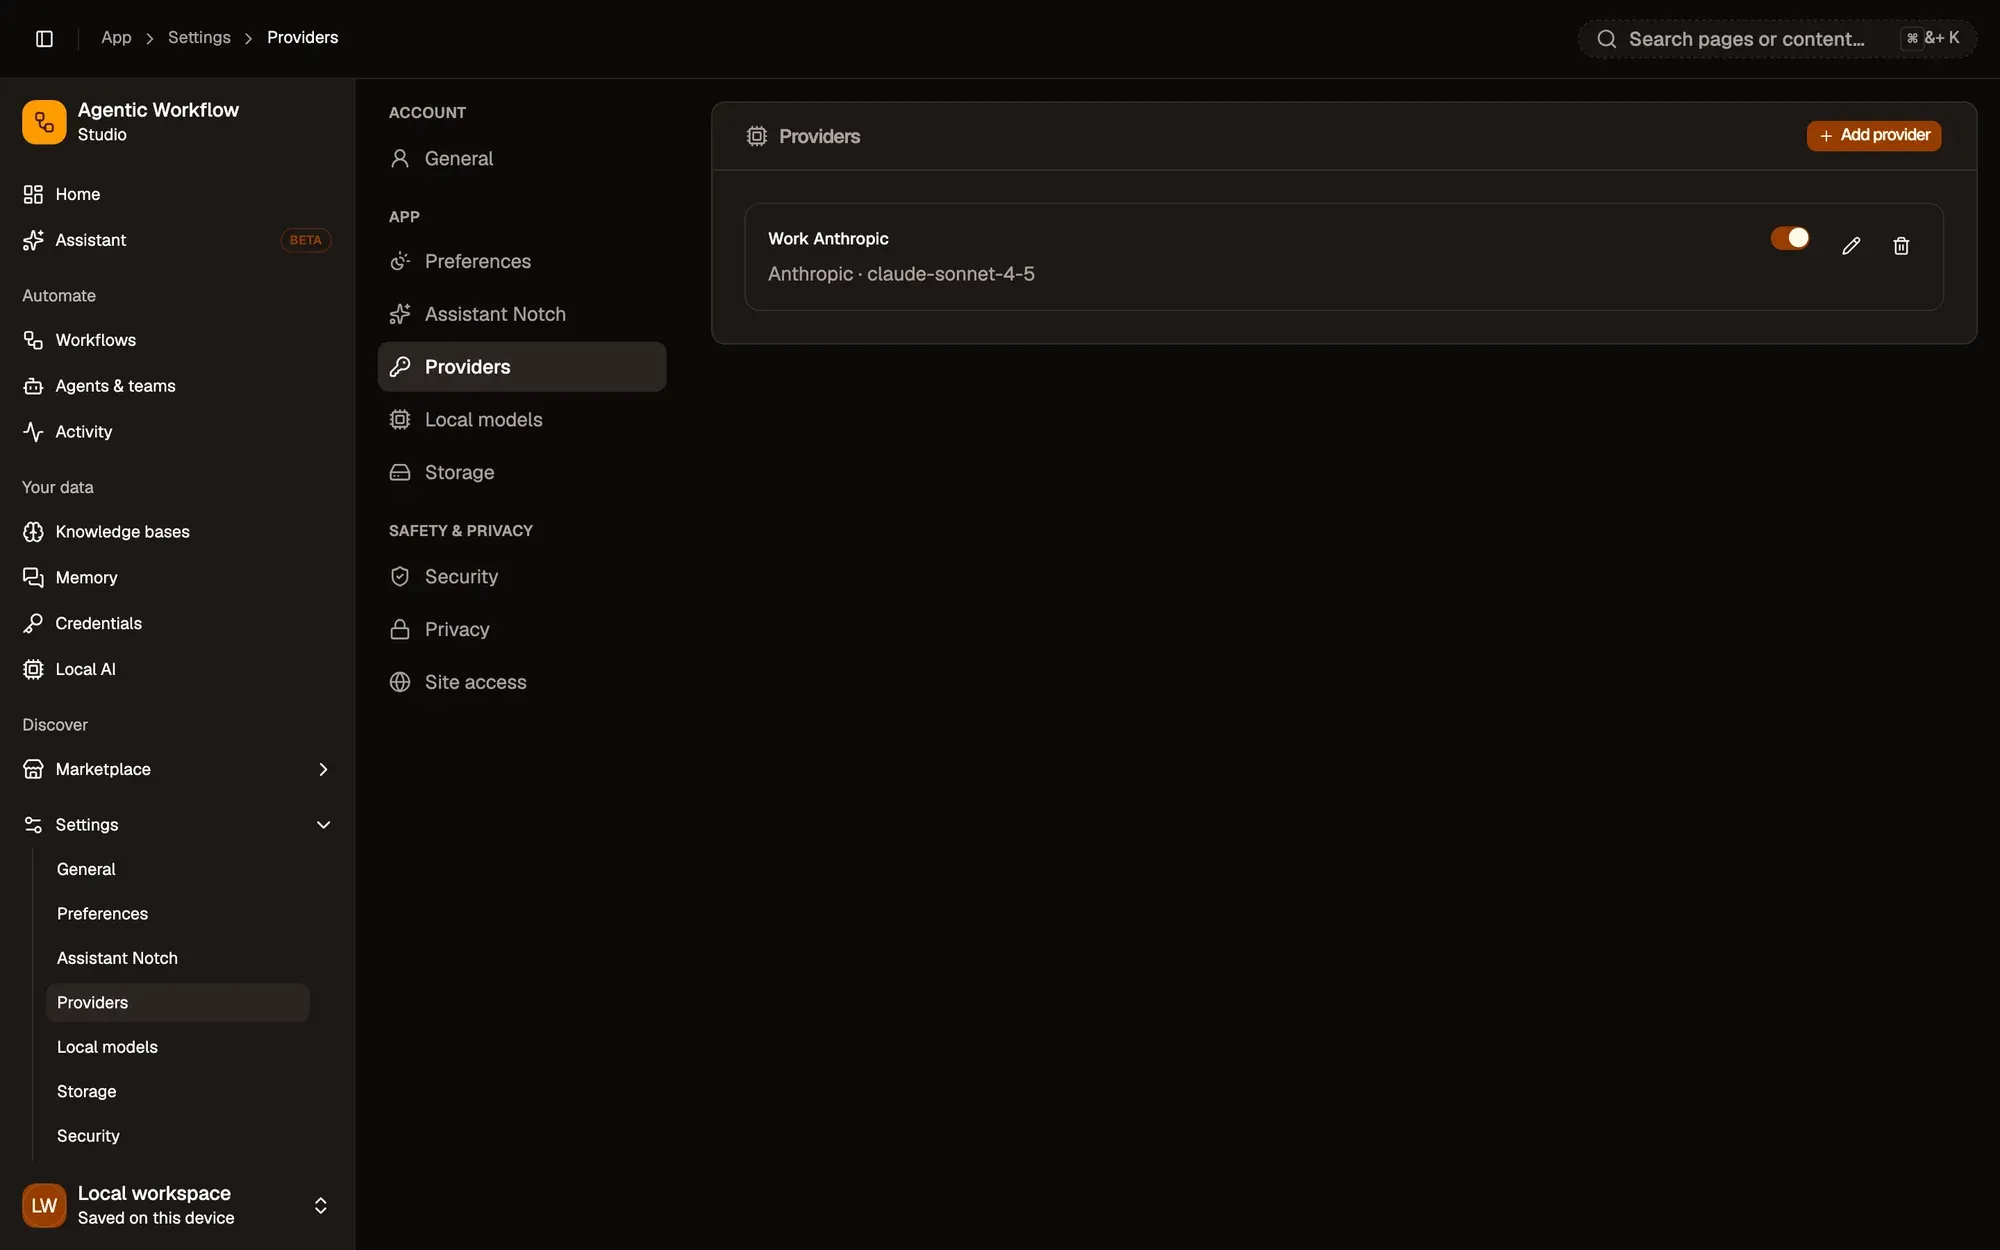The height and width of the screenshot is (1250, 2000).
Task: Select Local models in sidebar Settings tree
Action: coord(177,1047)
